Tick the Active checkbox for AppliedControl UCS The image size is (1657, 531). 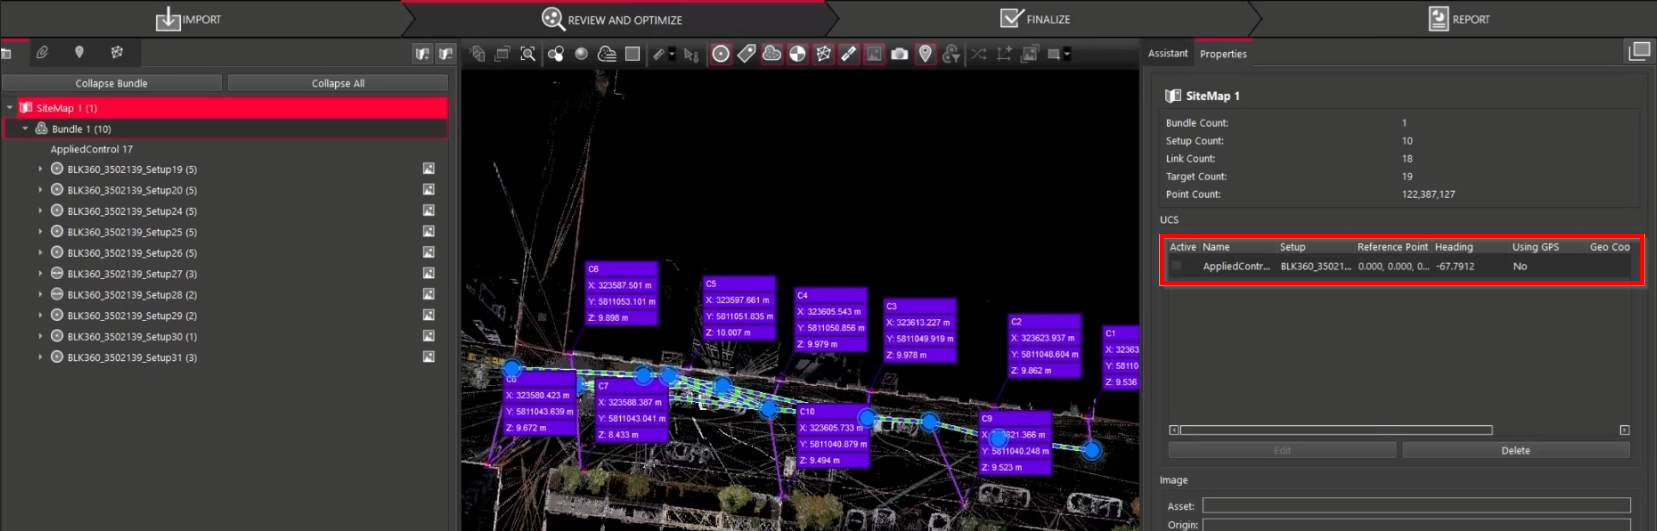(x=1177, y=267)
